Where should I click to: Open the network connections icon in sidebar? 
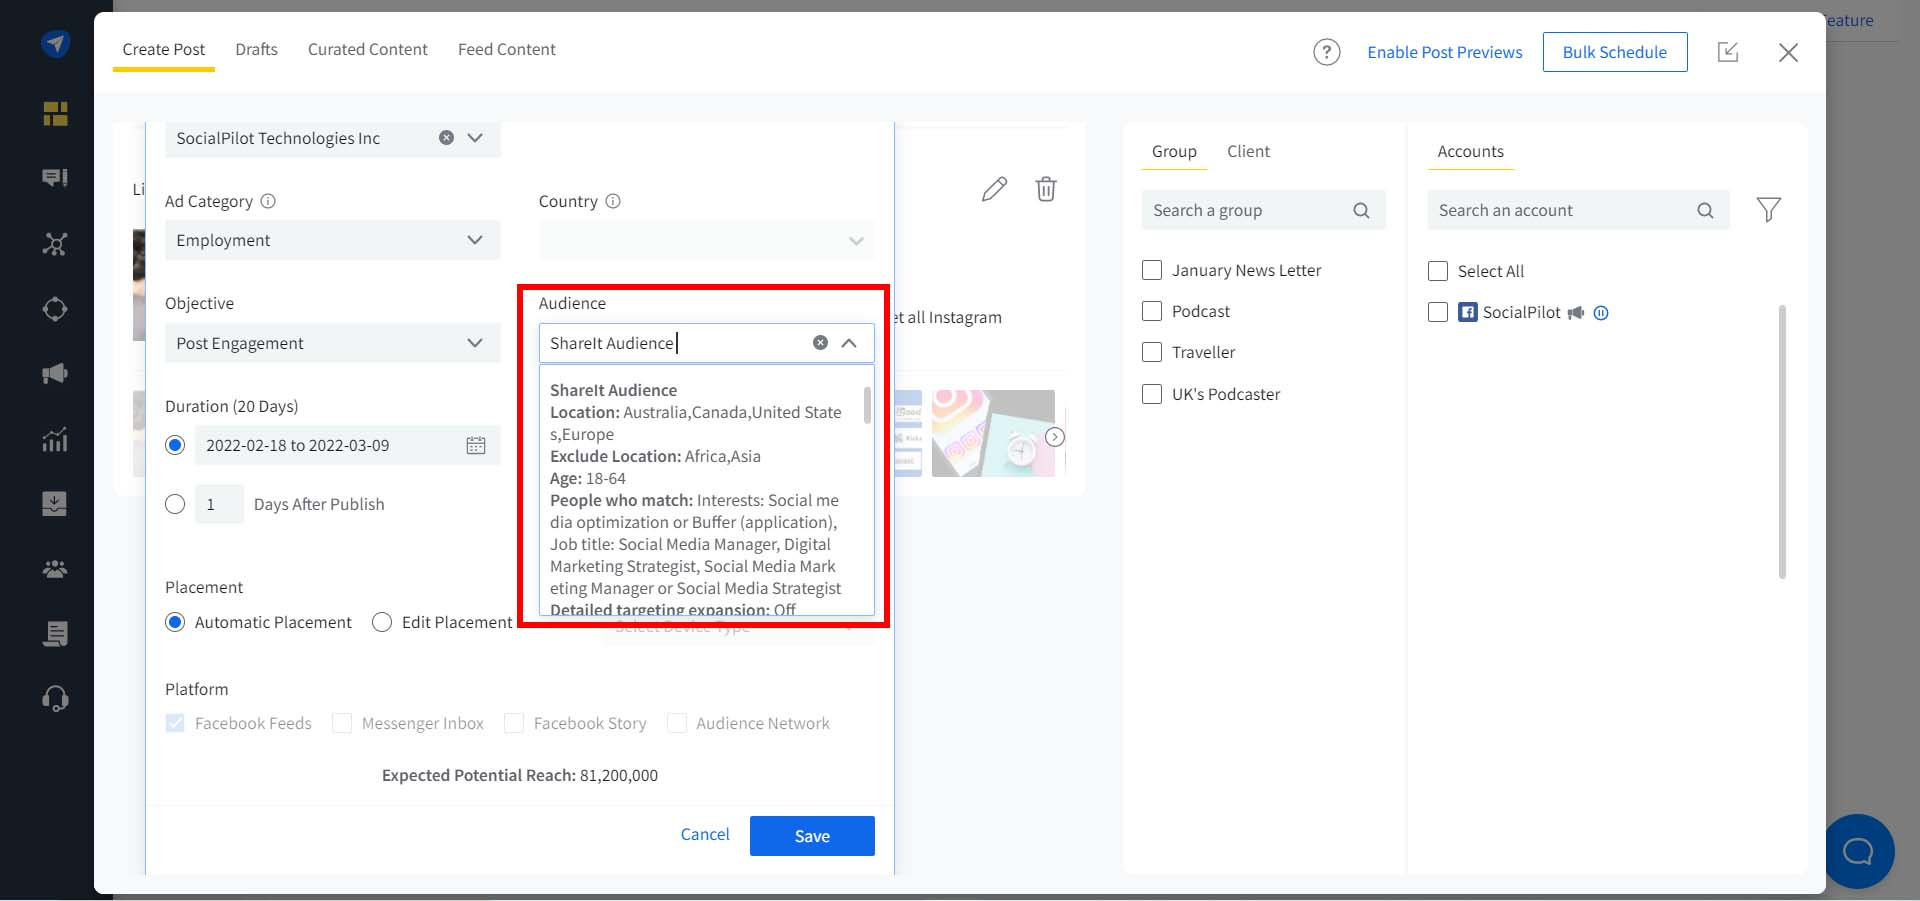pos(55,244)
